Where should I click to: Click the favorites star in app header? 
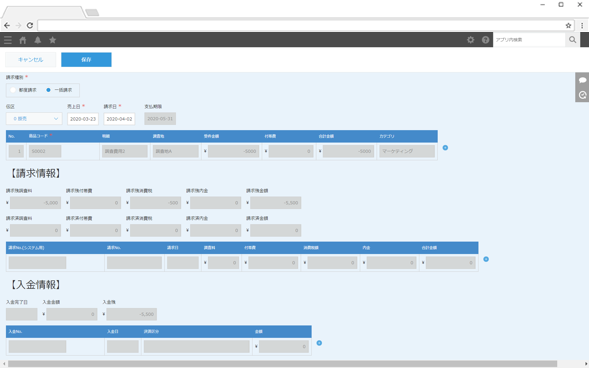(53, 40)
